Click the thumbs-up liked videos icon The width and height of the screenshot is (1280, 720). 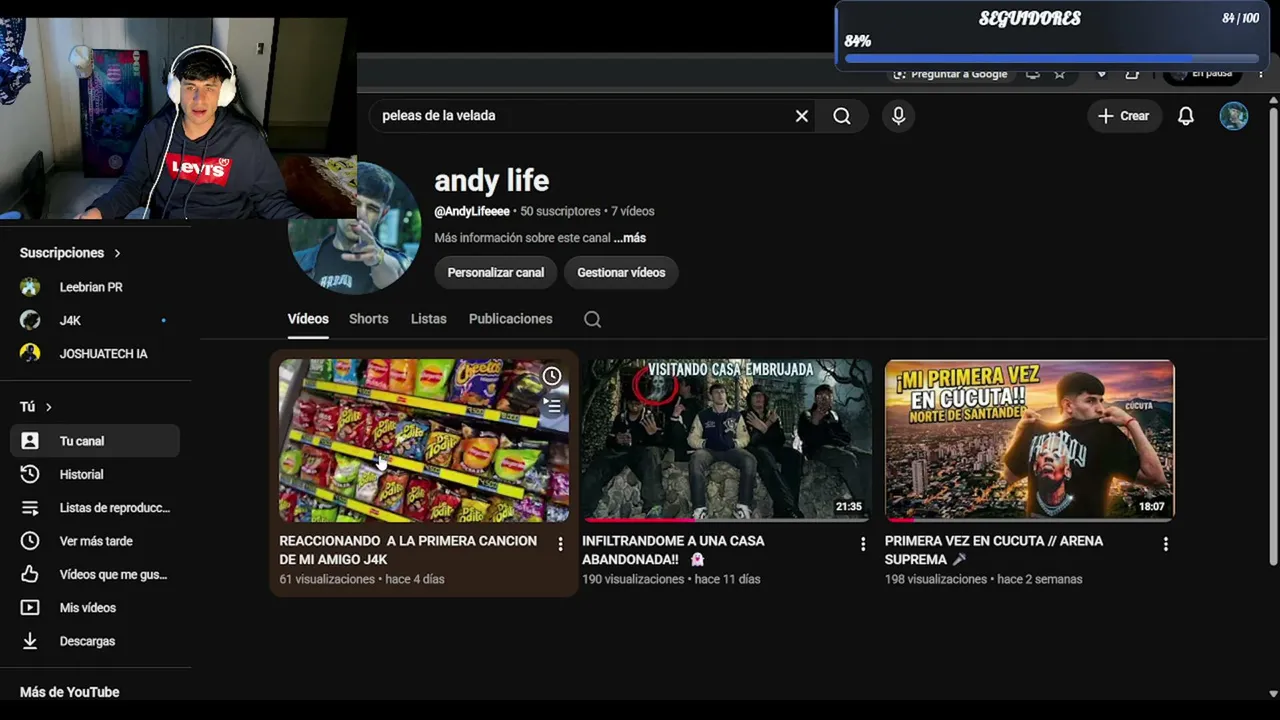coord(30,574)
